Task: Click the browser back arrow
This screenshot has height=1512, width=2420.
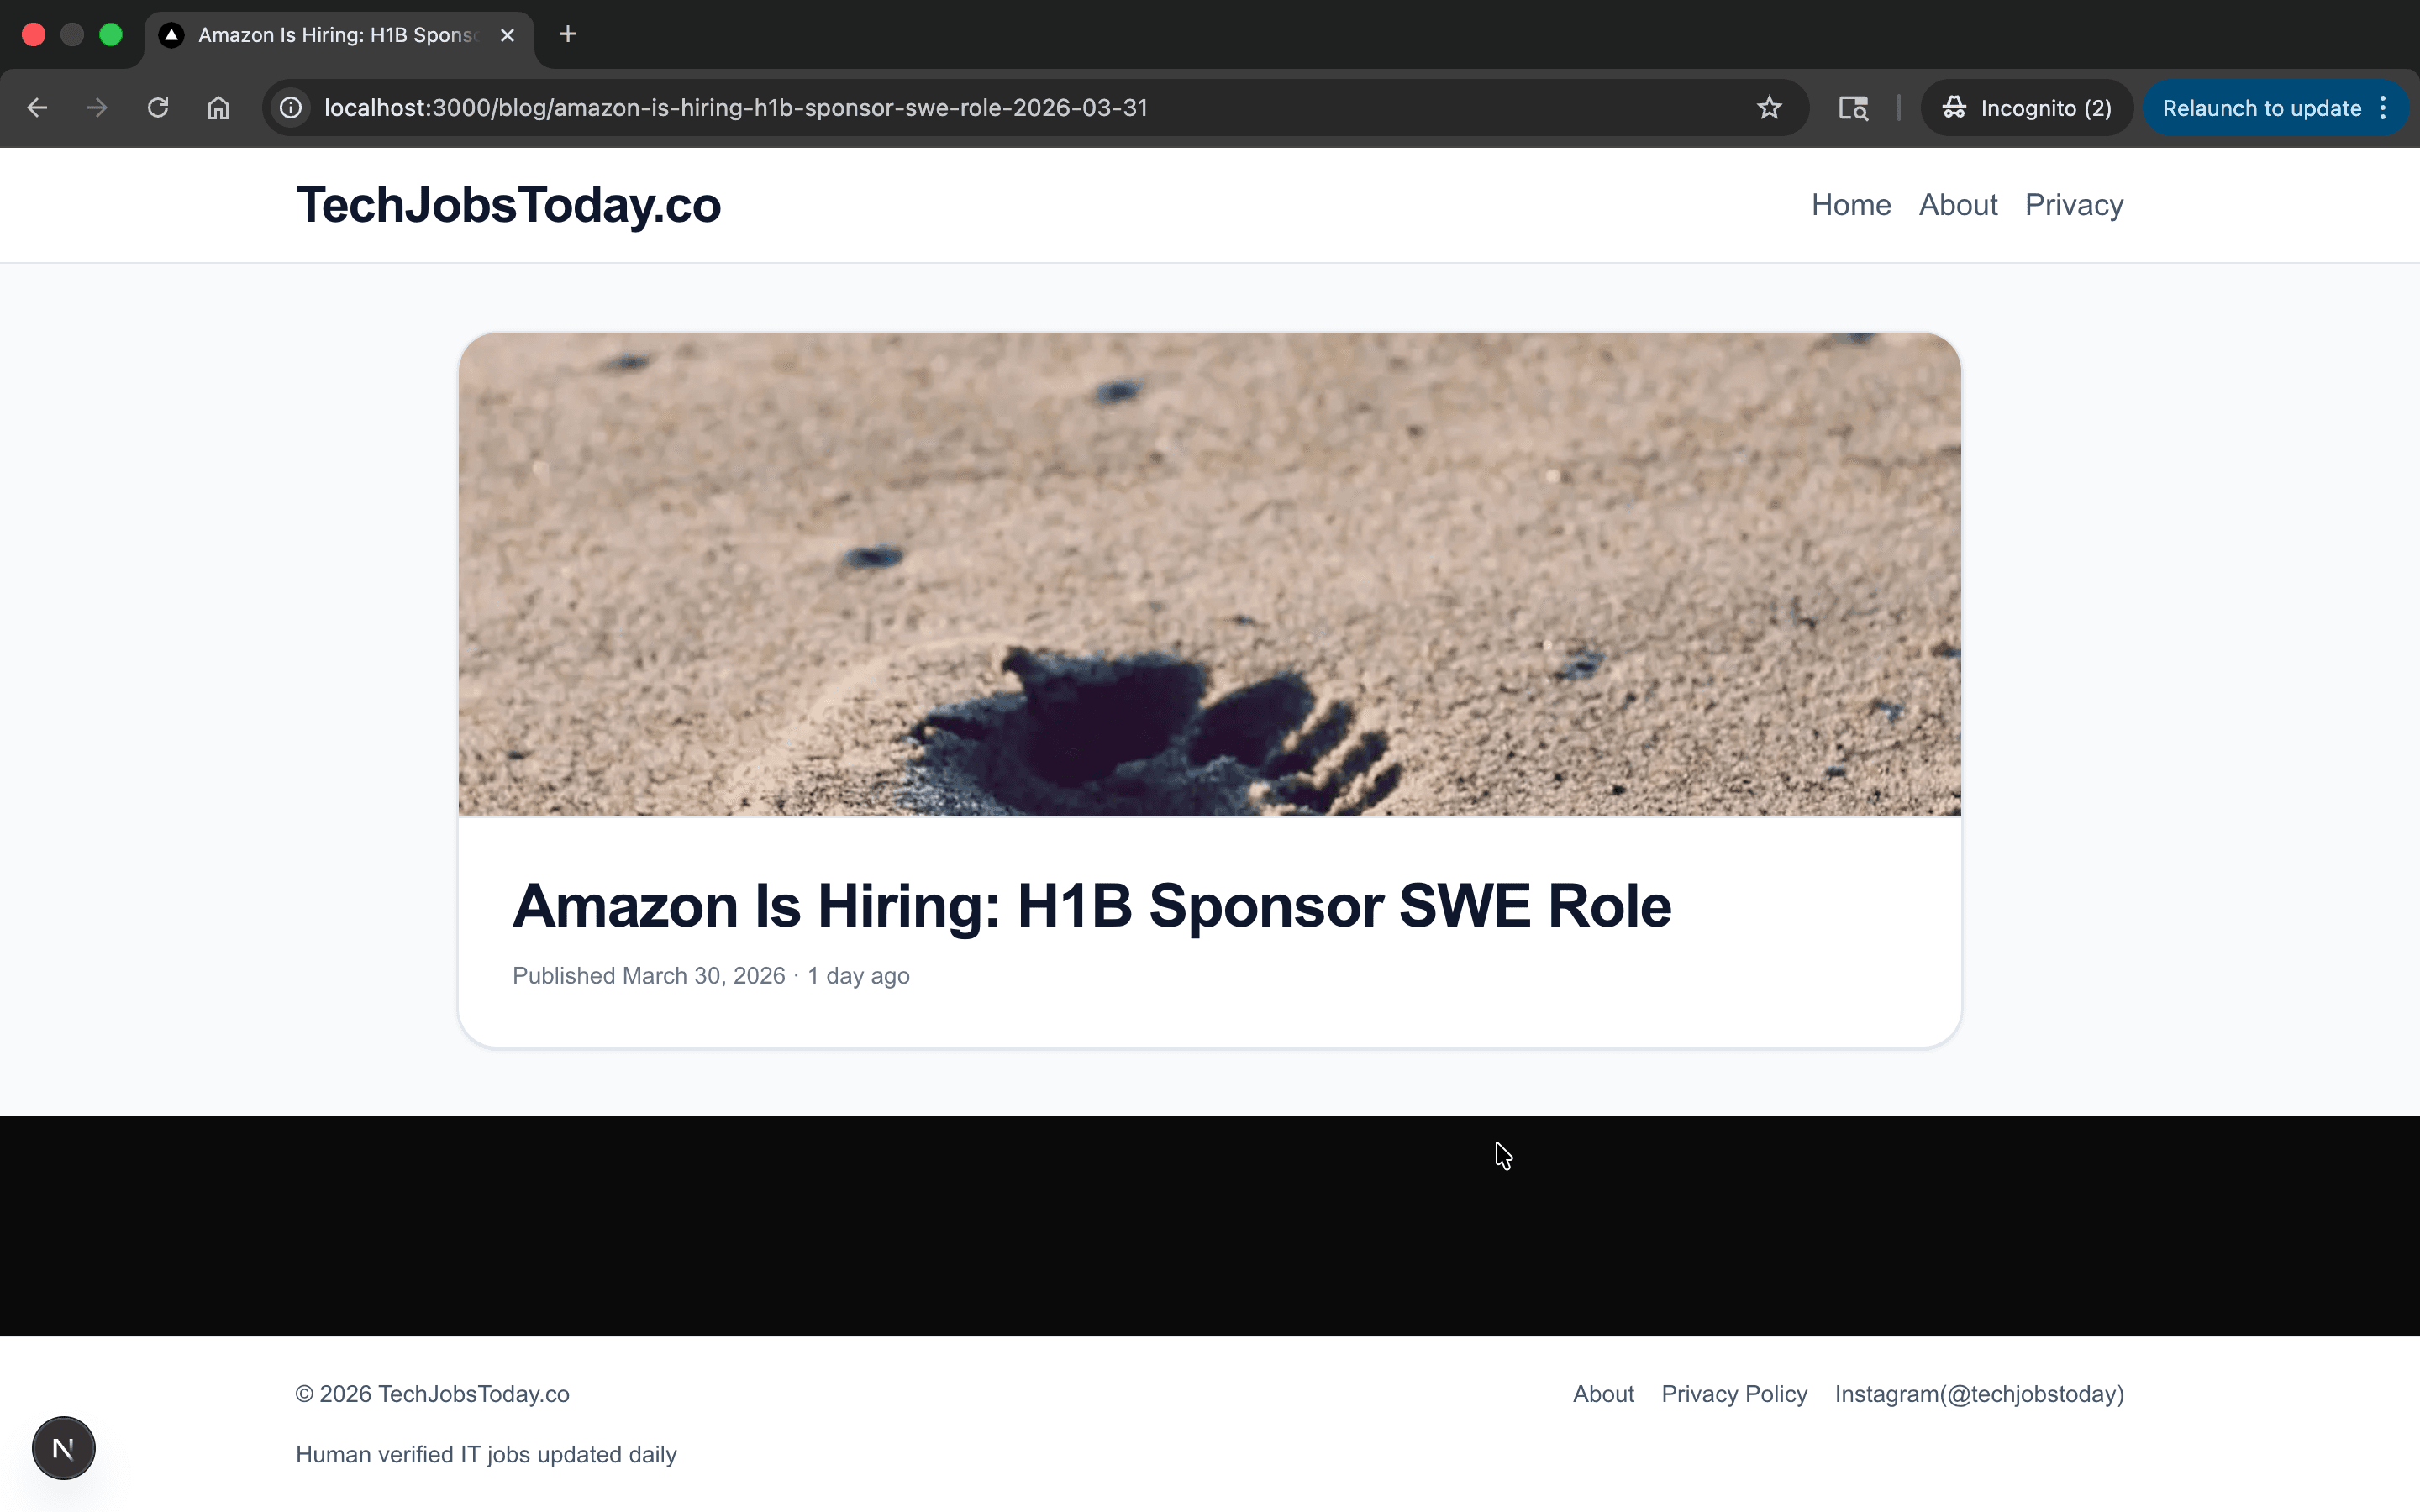Action: coord(37,108)
